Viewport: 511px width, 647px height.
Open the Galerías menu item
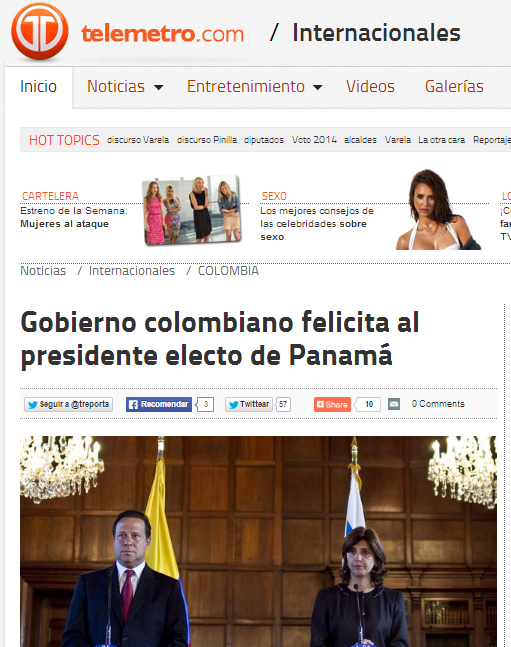tap(454, 87)
